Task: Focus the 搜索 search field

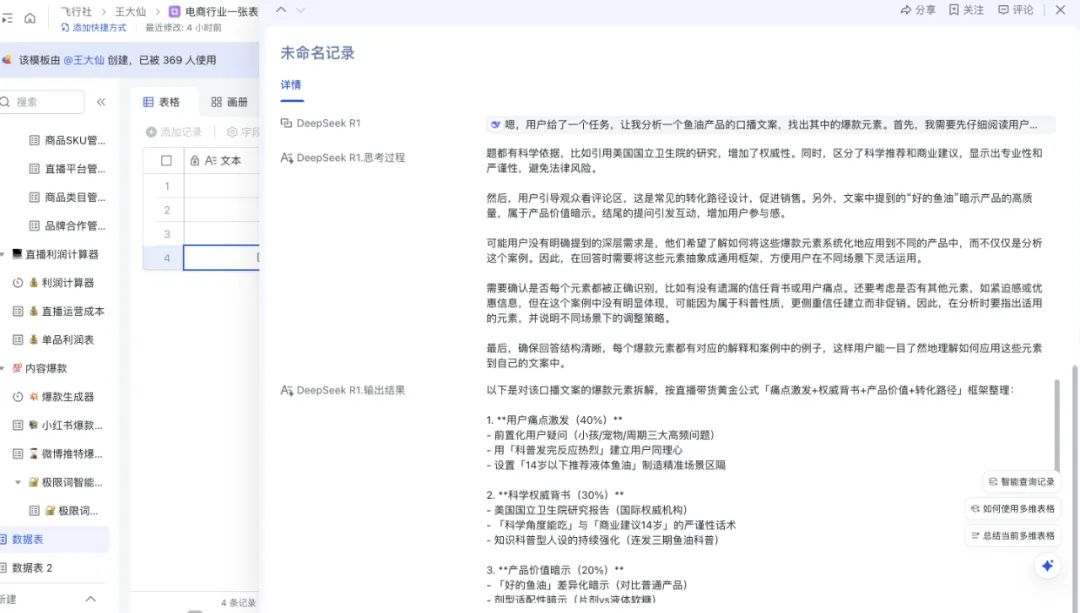Action: point(42,102)
